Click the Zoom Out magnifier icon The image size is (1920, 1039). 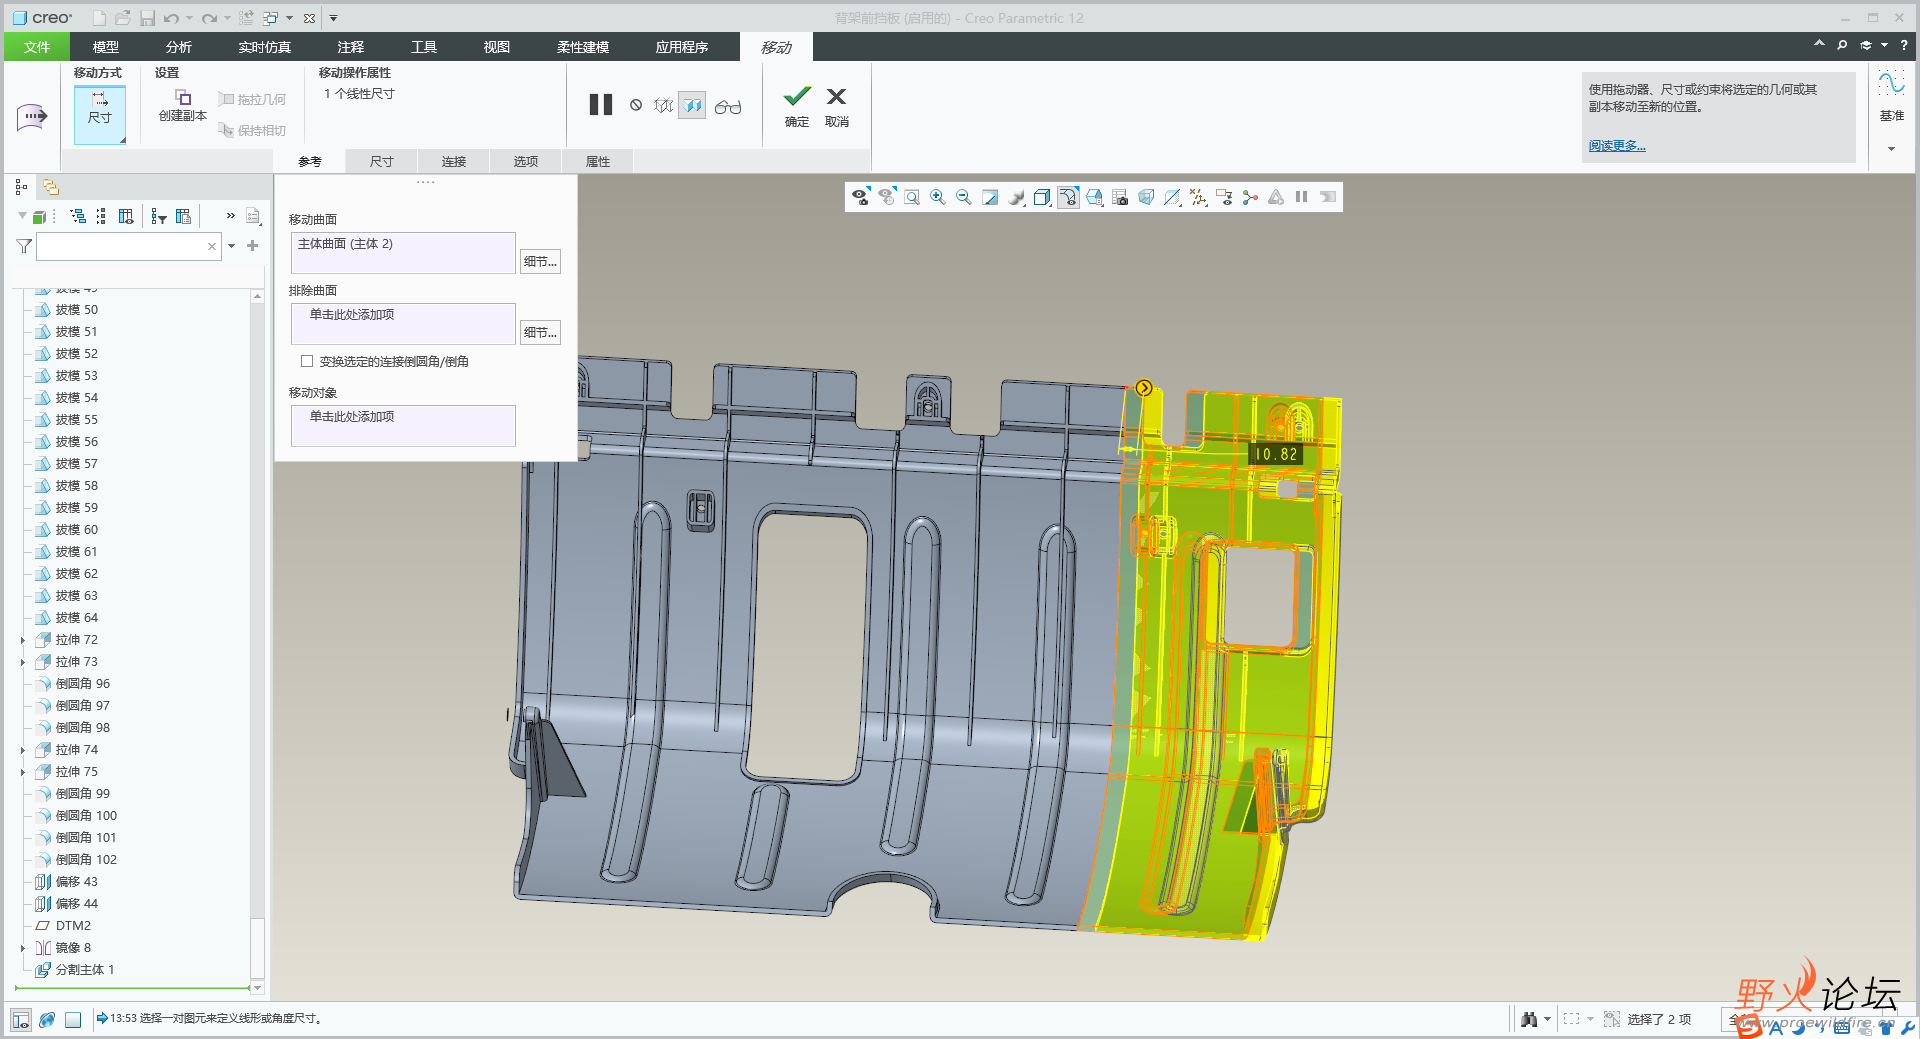coord(963,197)
